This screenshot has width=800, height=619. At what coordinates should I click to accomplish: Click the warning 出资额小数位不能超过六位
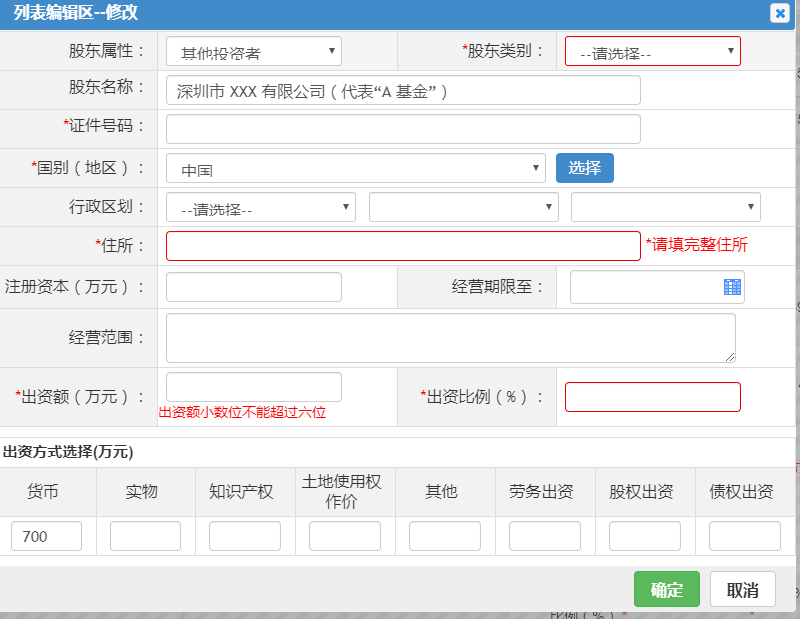click(242, 412)
